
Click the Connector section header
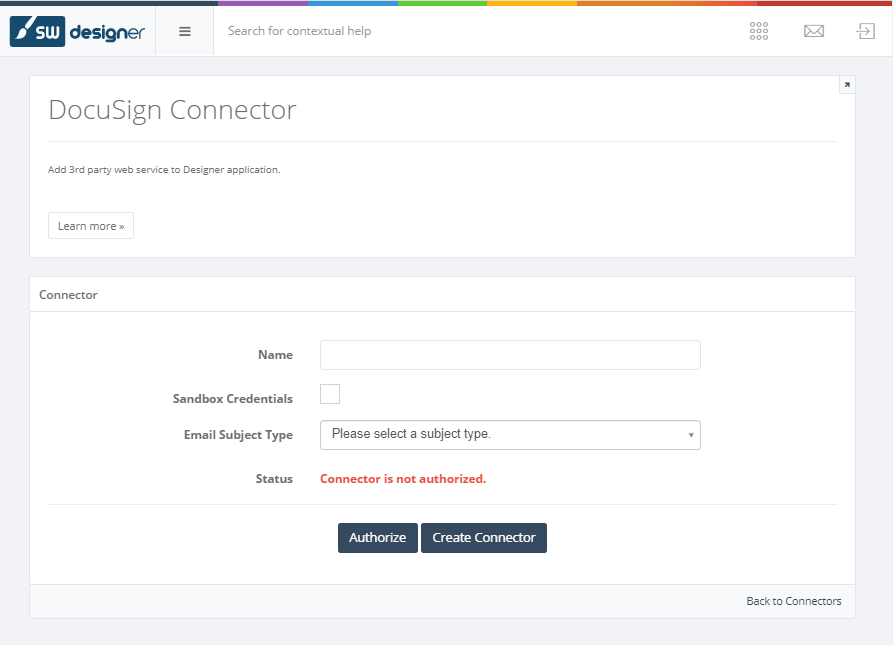click(68, 295)
